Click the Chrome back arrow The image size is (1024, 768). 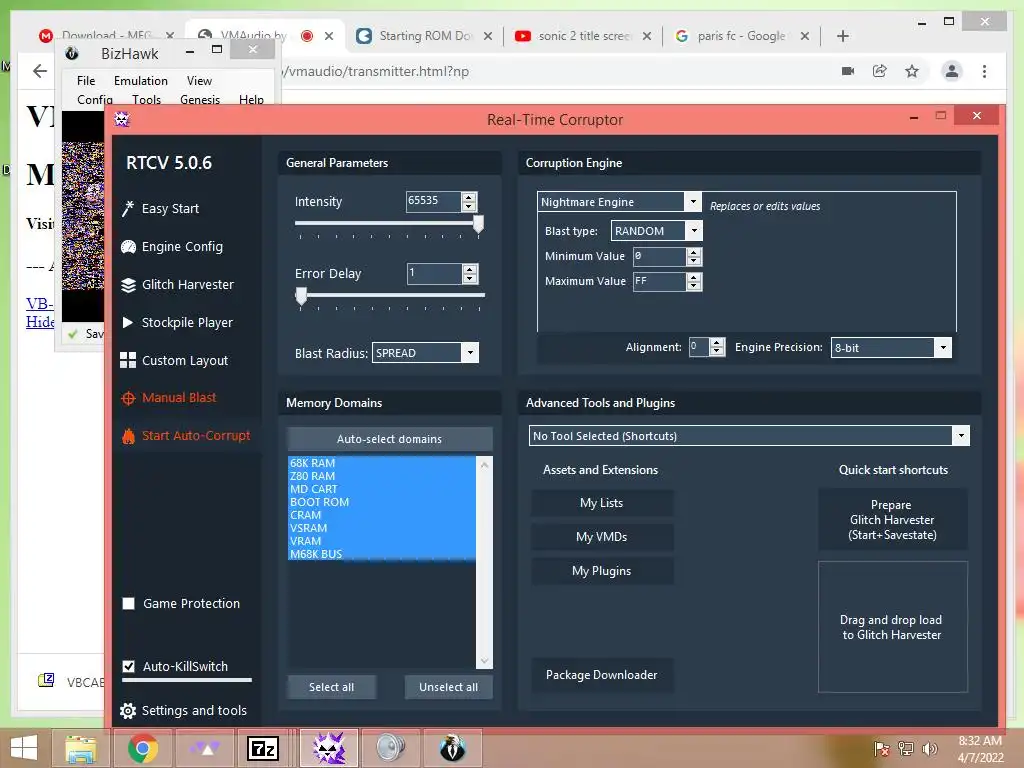point(40,71)
